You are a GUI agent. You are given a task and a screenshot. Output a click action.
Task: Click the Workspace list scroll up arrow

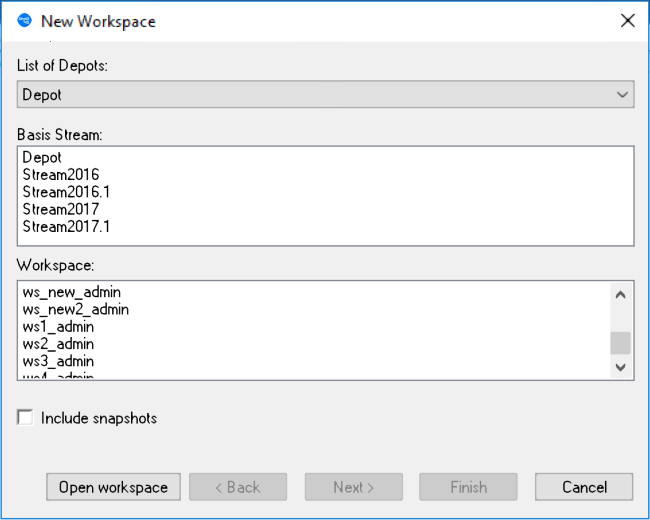tap(621, 294)
